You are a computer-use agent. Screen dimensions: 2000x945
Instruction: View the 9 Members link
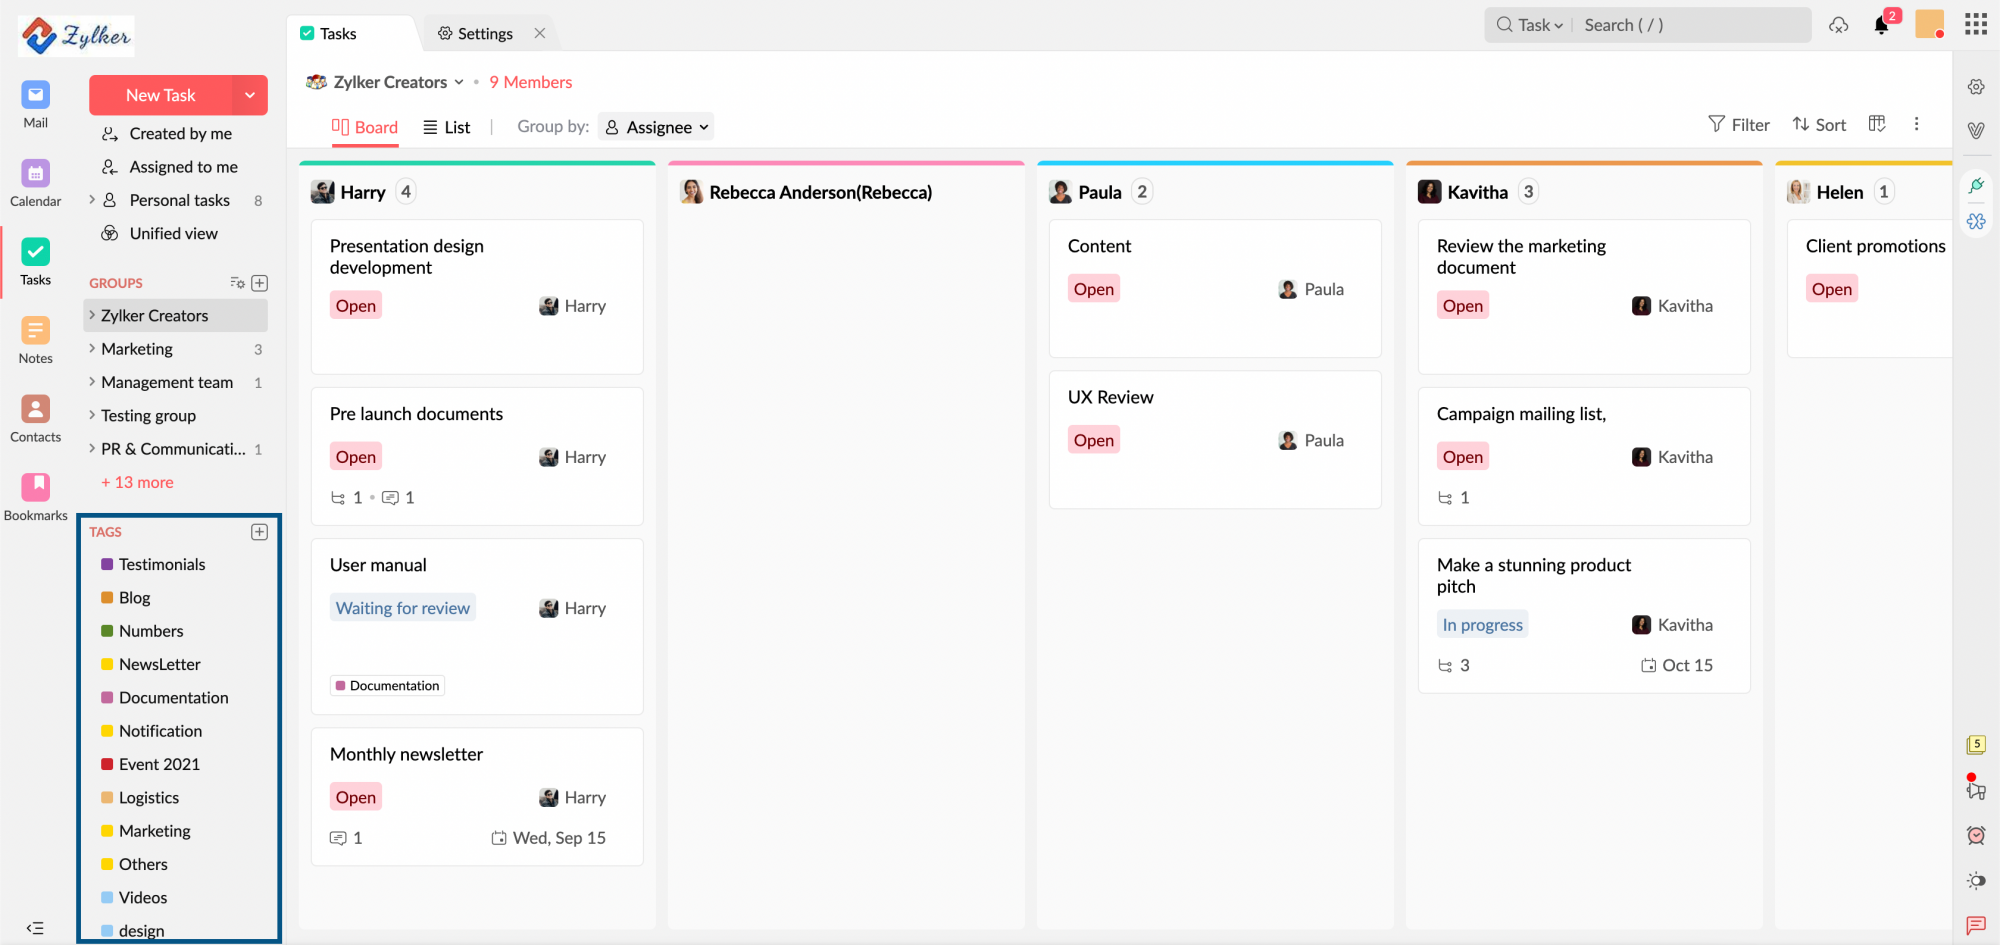[x=530, y=82]
